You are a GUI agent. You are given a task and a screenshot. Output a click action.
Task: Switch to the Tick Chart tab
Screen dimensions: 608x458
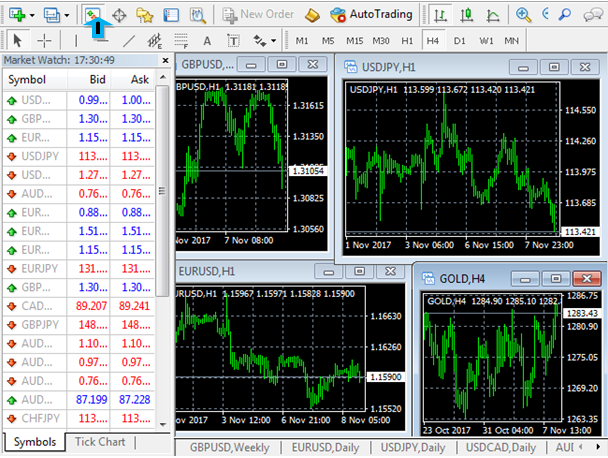[x=100, y=442]
